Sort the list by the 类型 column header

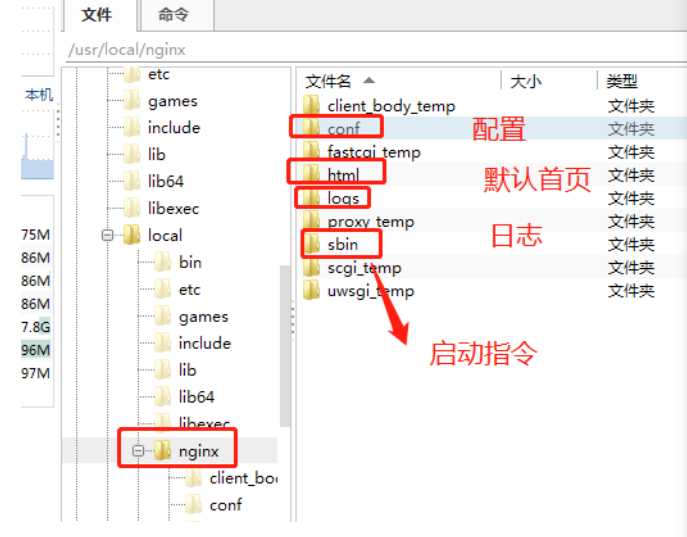pos(621,81)
